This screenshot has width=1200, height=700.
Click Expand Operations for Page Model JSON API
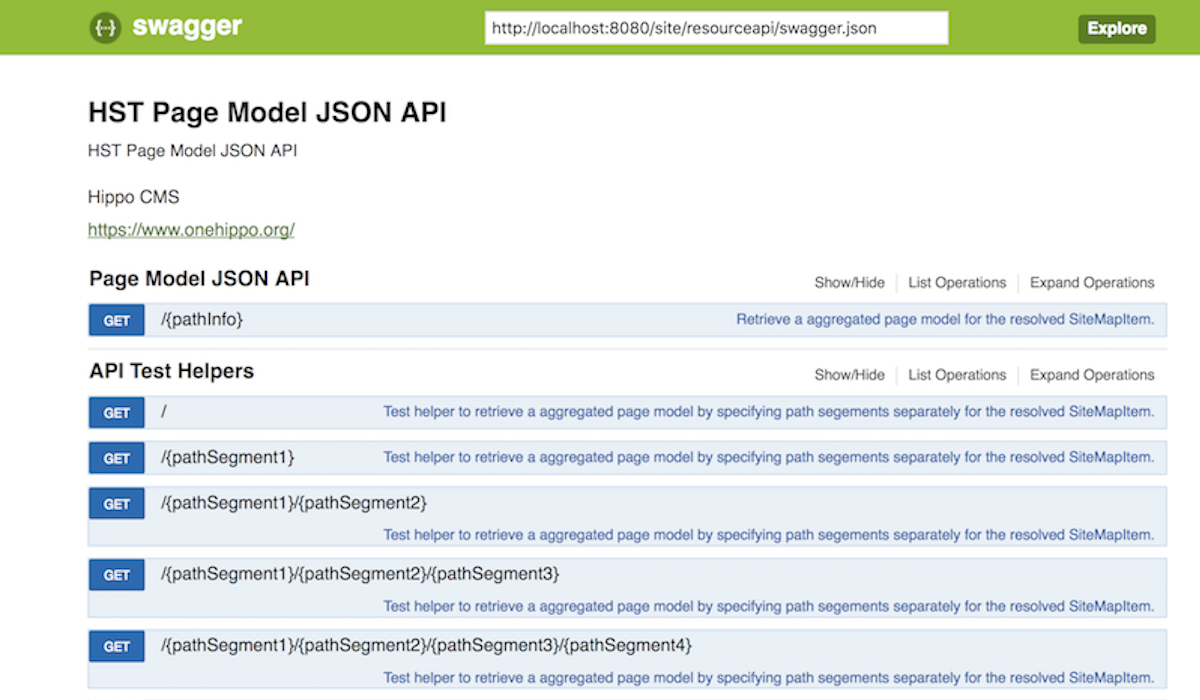coord(1092,283)
